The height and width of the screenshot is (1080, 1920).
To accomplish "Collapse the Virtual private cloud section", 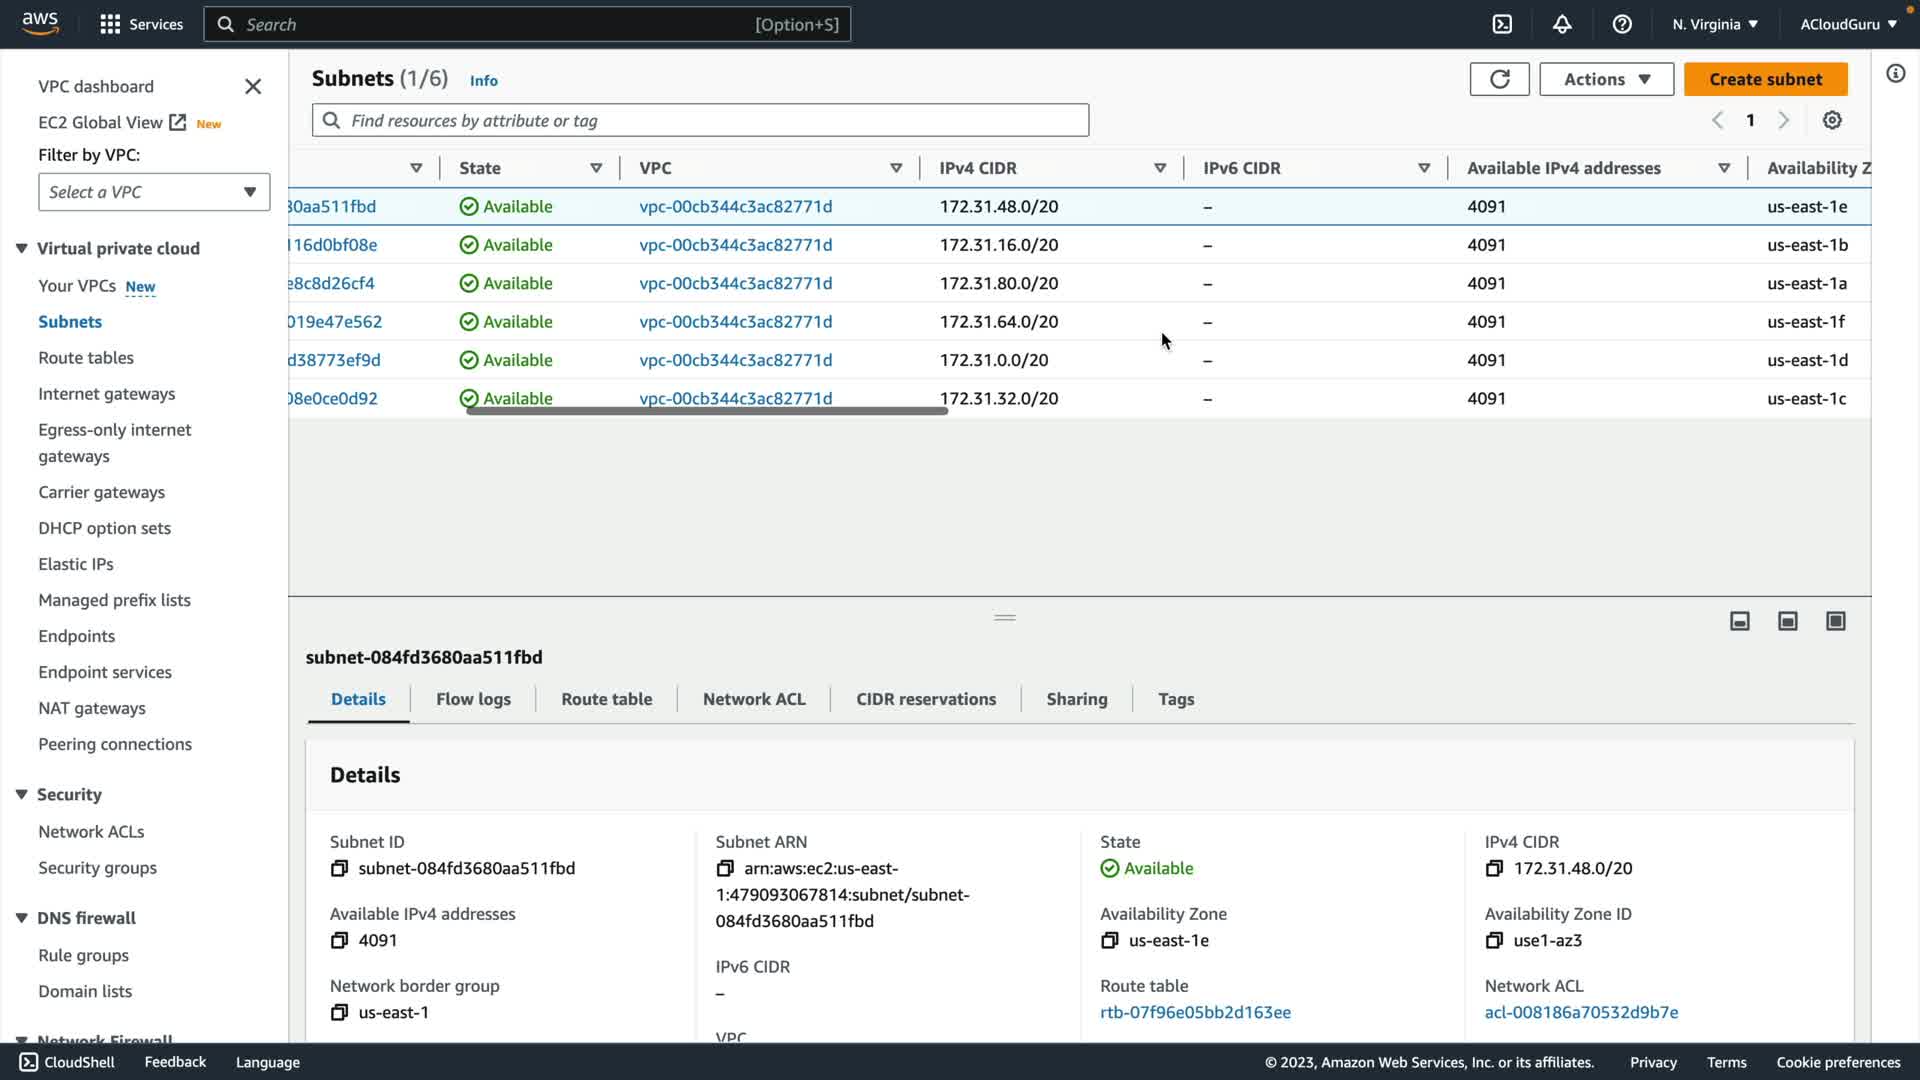I will pos(21,248).
